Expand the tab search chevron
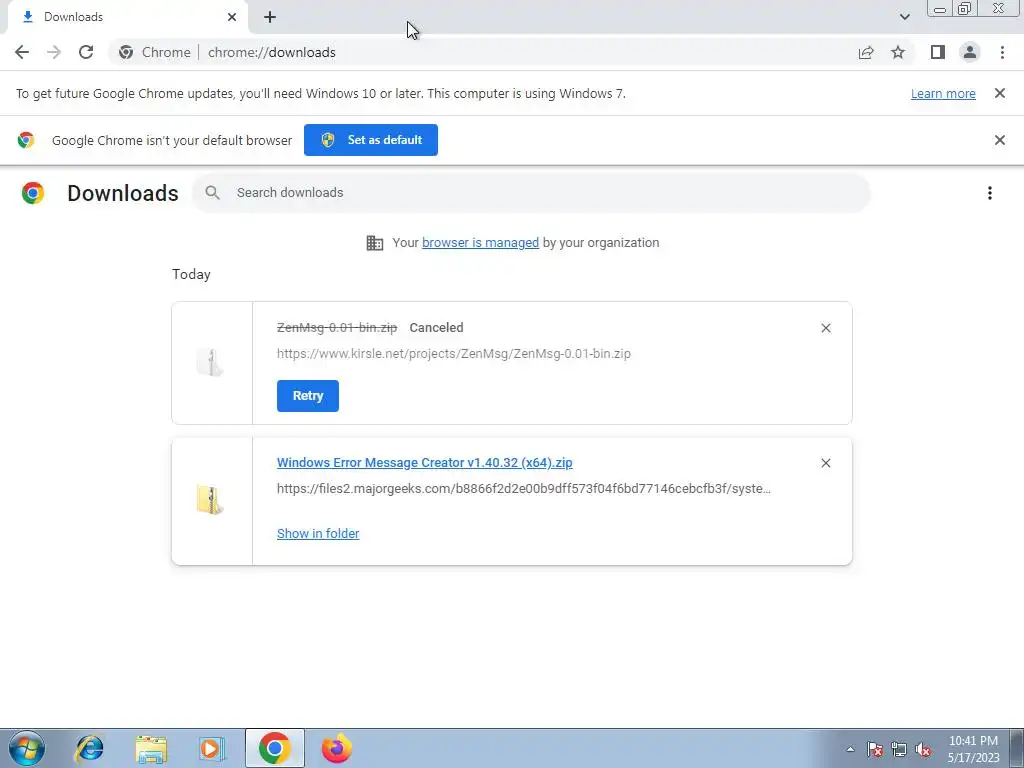This screenshot has height=768, width=1024. tap(904, 17)
